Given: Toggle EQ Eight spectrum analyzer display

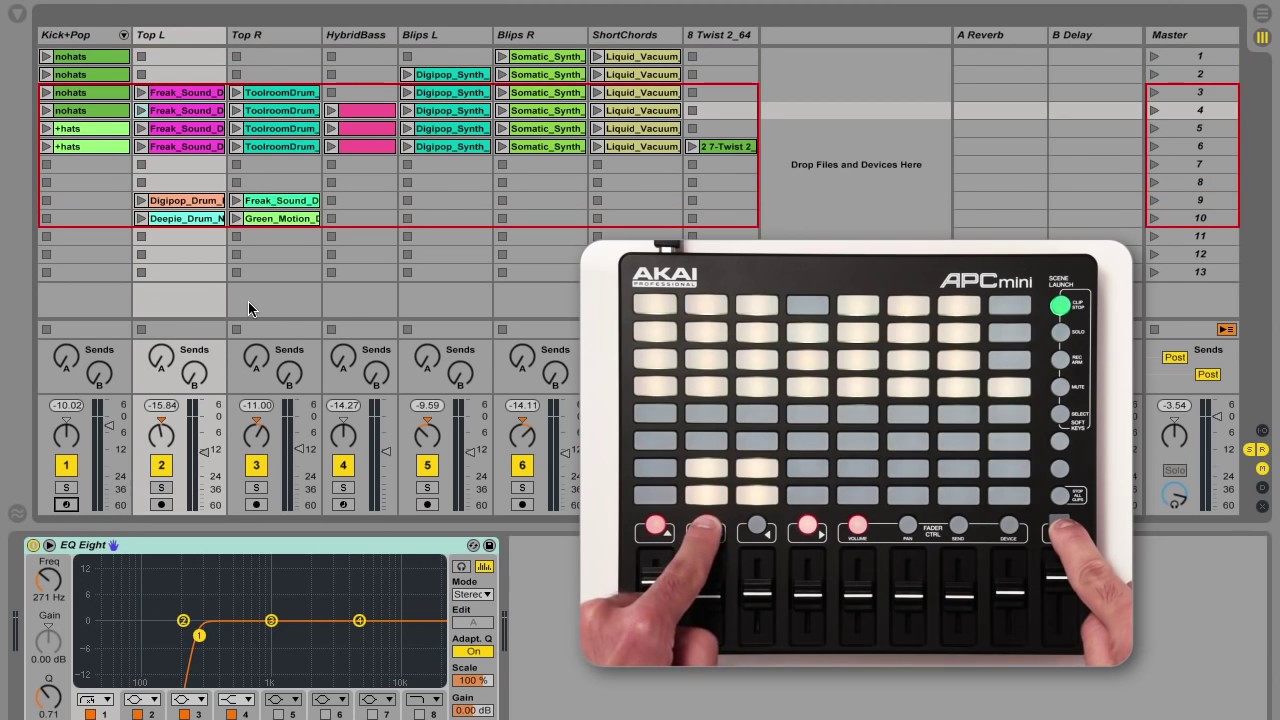Looking at the screenshot, I should coord(484,567).
